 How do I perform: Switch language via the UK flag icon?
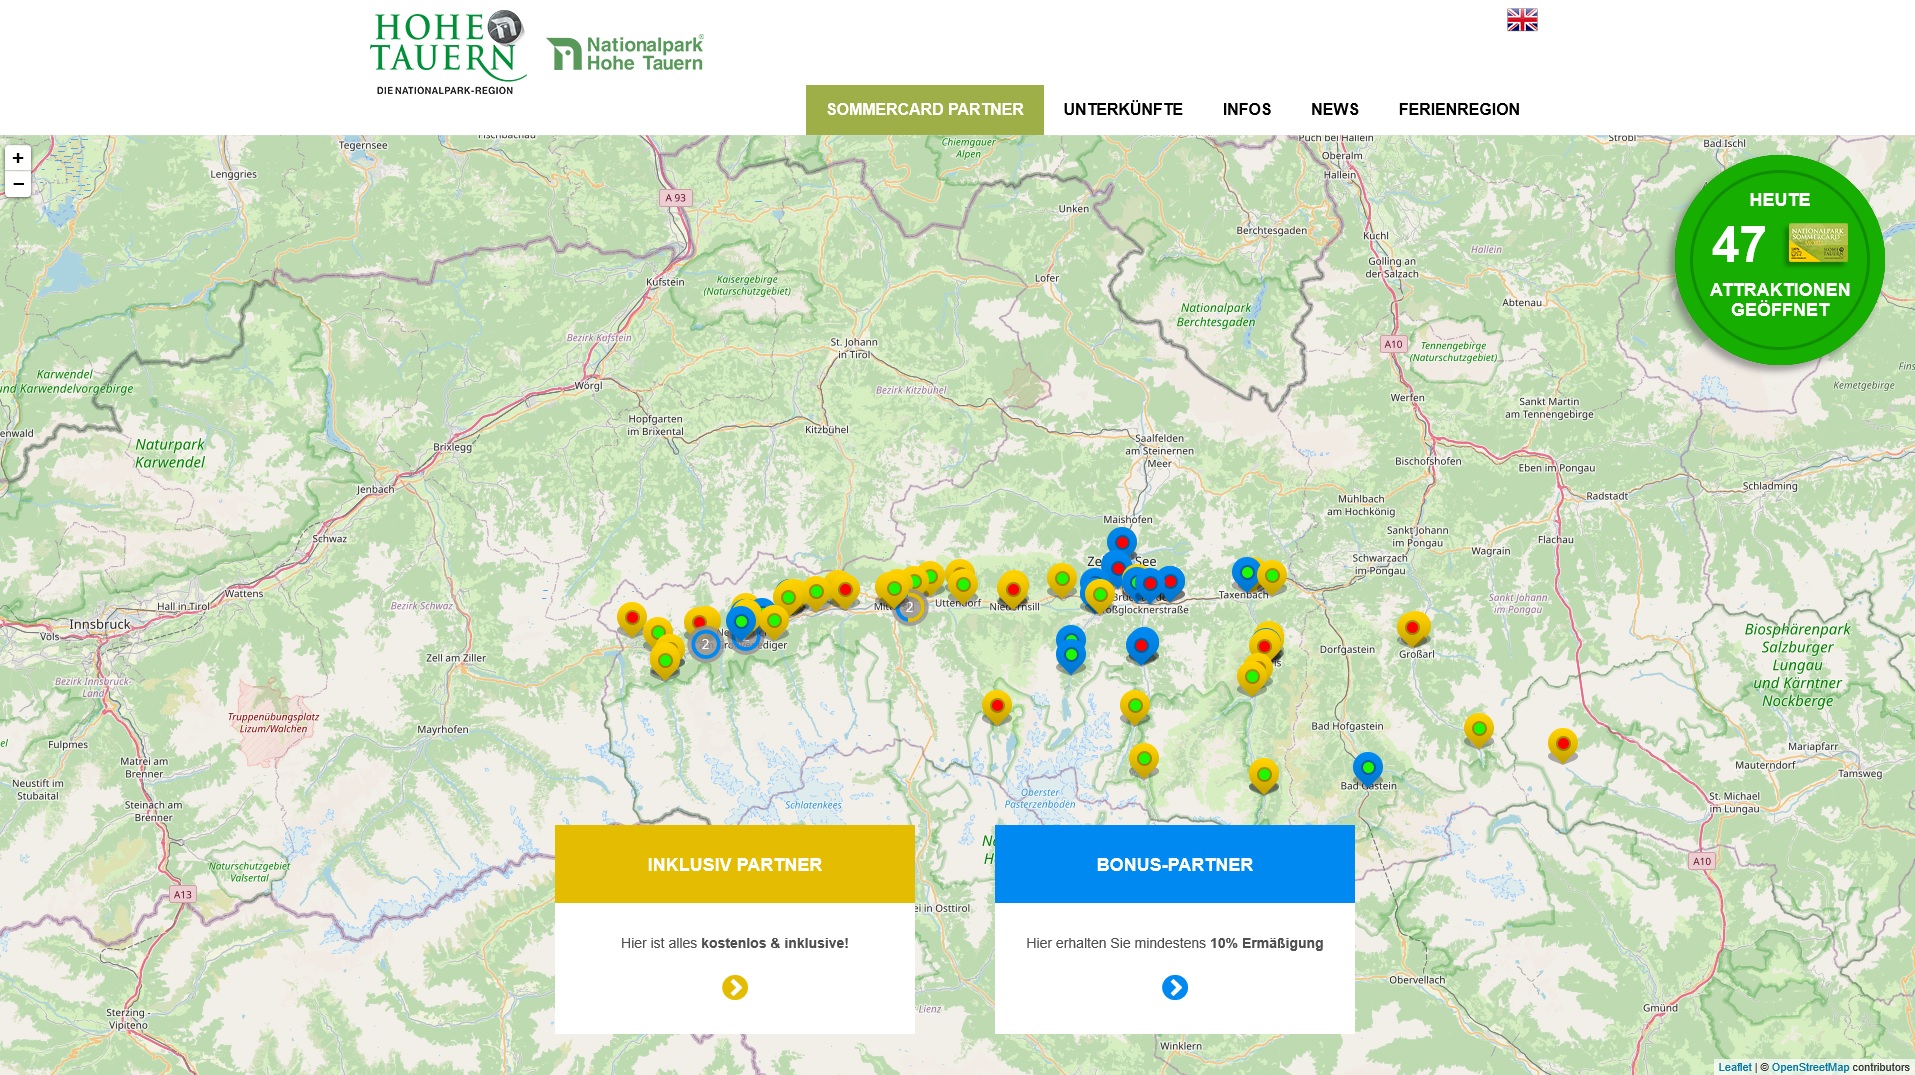coord(1522,20)
